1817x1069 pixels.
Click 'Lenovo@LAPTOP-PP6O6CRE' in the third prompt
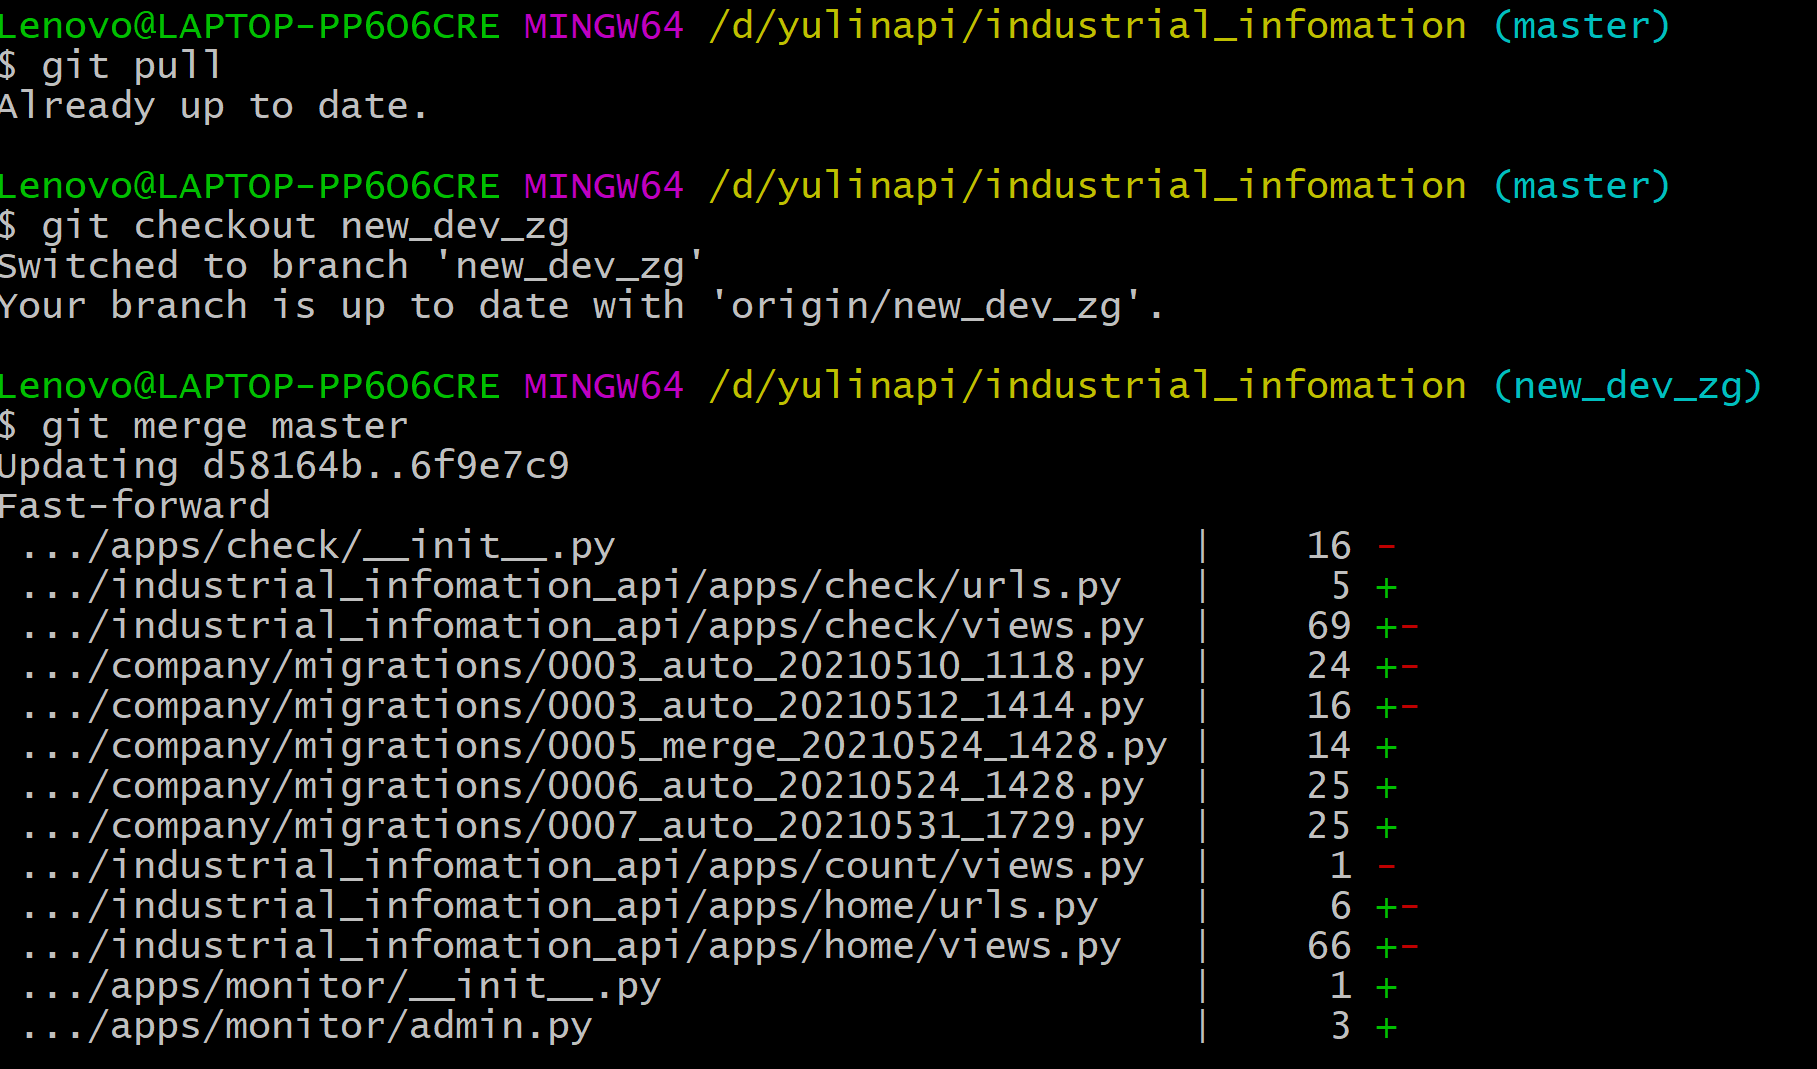249,386
